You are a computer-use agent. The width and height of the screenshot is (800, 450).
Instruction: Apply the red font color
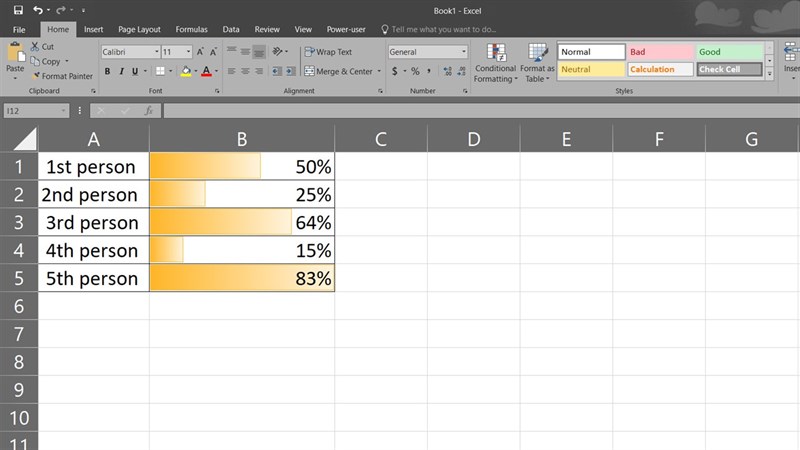(x=206, y=71)
